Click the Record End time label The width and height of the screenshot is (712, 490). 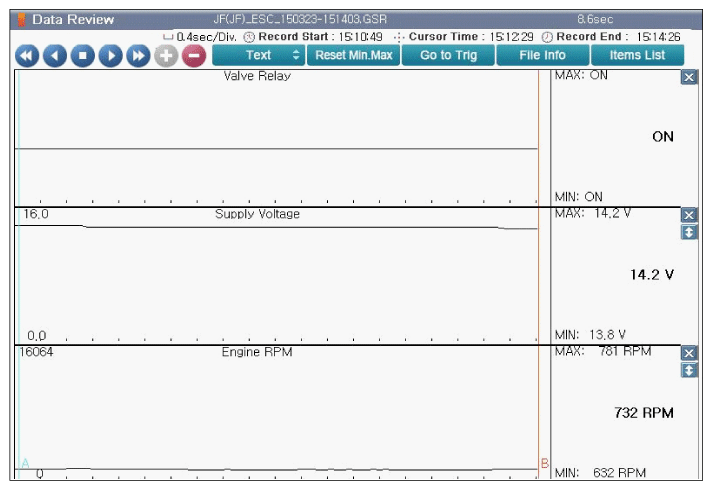pyautogui.click(x=618, y=37)
